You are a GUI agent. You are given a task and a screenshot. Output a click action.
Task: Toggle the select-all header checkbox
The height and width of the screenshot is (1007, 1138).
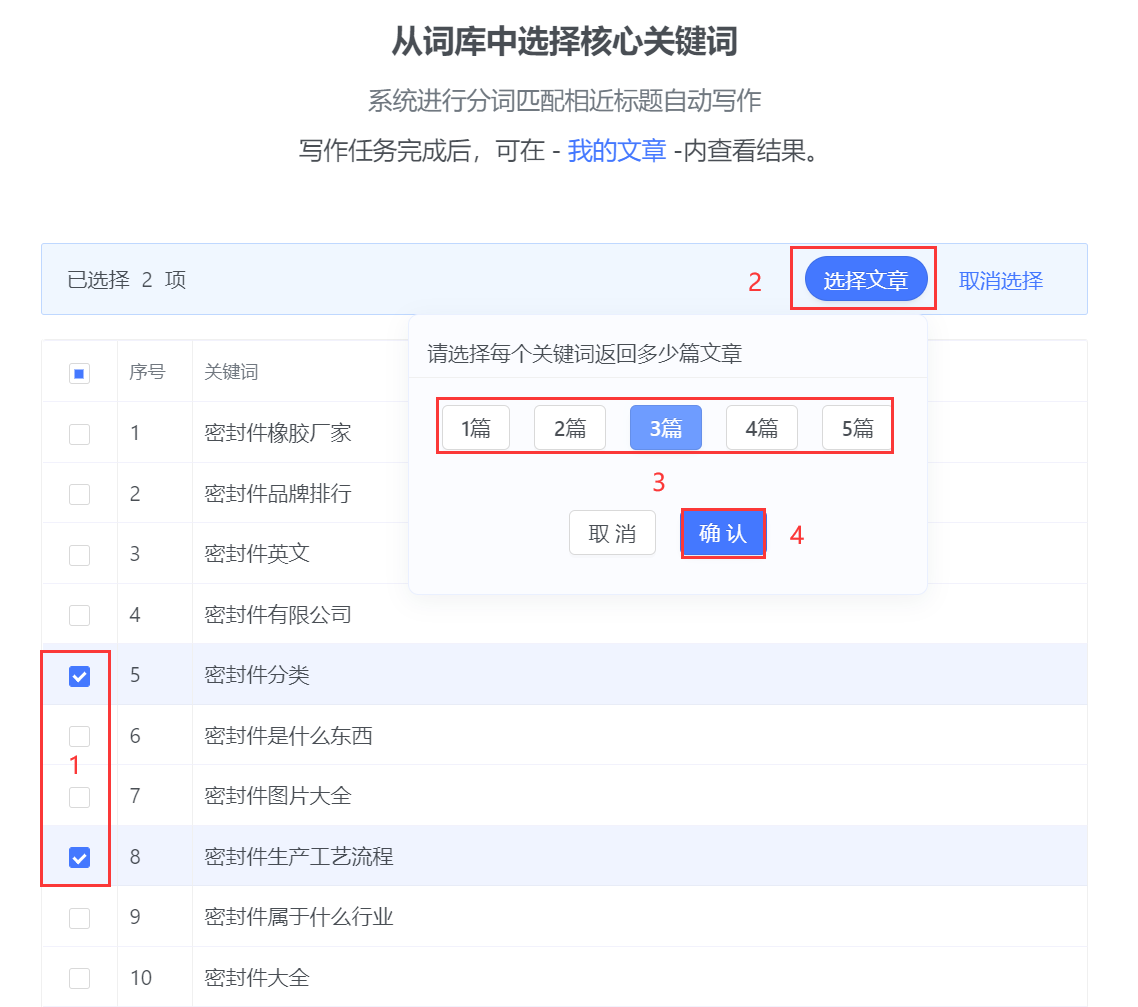(x=79, y=373)
